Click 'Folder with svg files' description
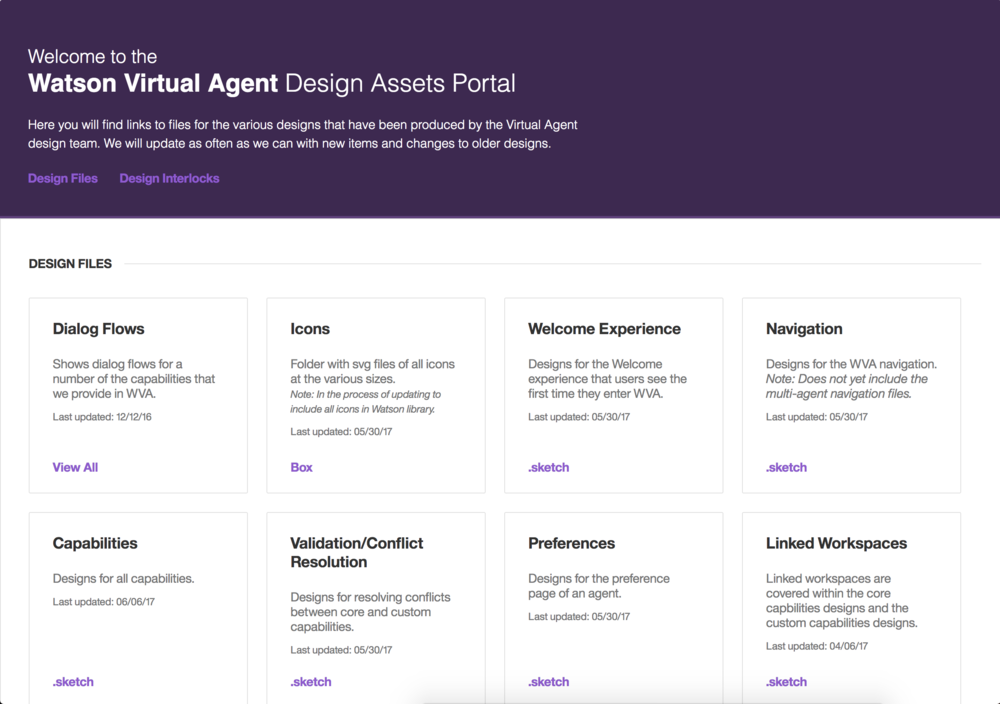The height and width of the screenshot is (704, 1000). (372, 371)
